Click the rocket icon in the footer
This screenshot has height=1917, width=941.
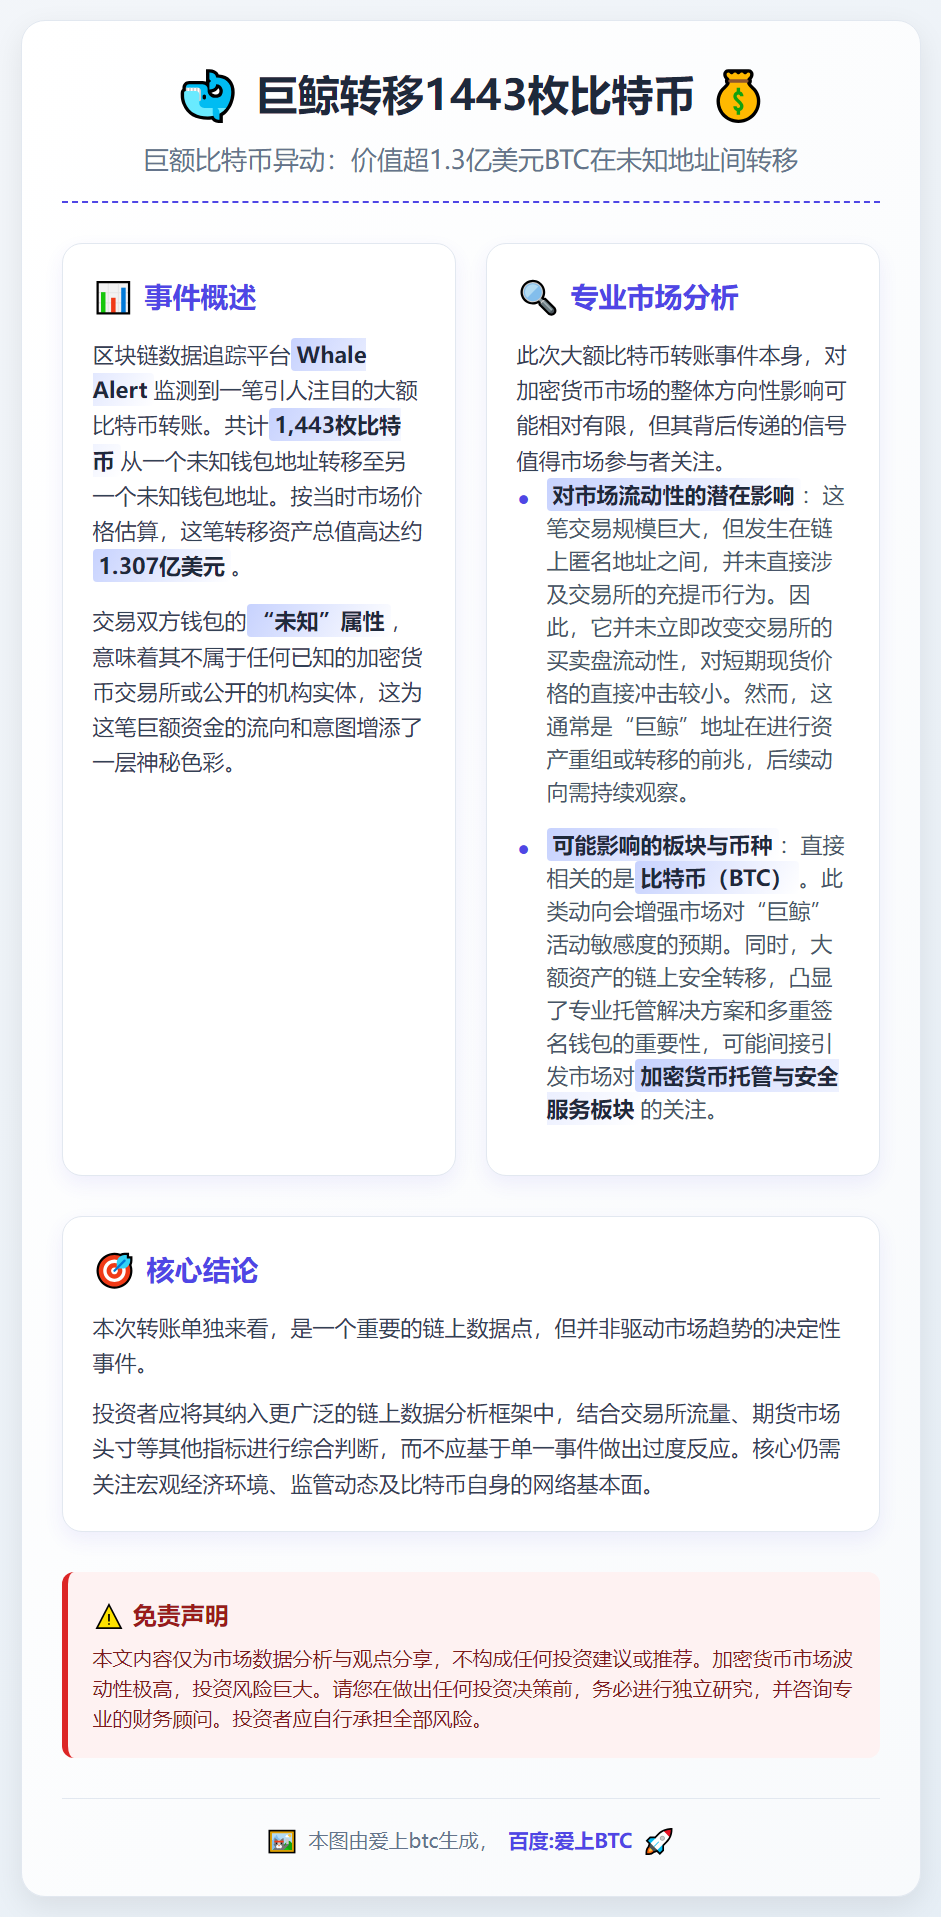(x=658, y=1841)
